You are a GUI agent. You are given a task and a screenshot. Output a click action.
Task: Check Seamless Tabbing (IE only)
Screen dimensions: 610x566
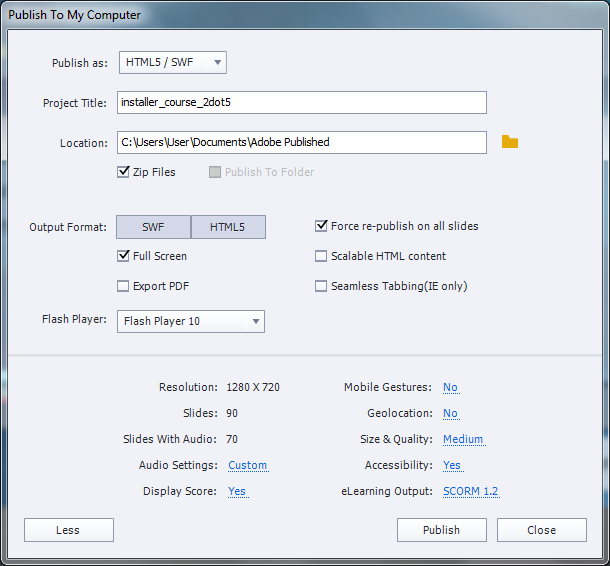(x=321, y=286)
